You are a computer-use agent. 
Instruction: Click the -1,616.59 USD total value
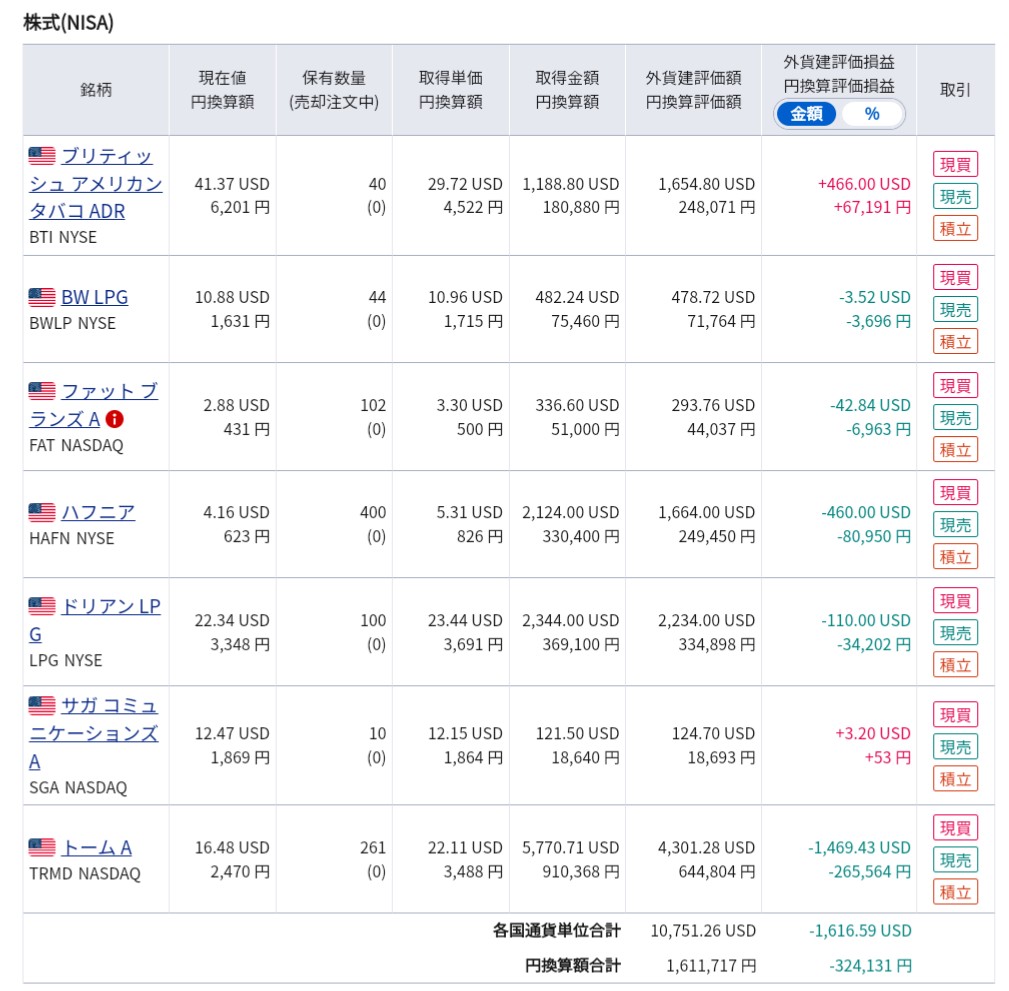point(860,931)
